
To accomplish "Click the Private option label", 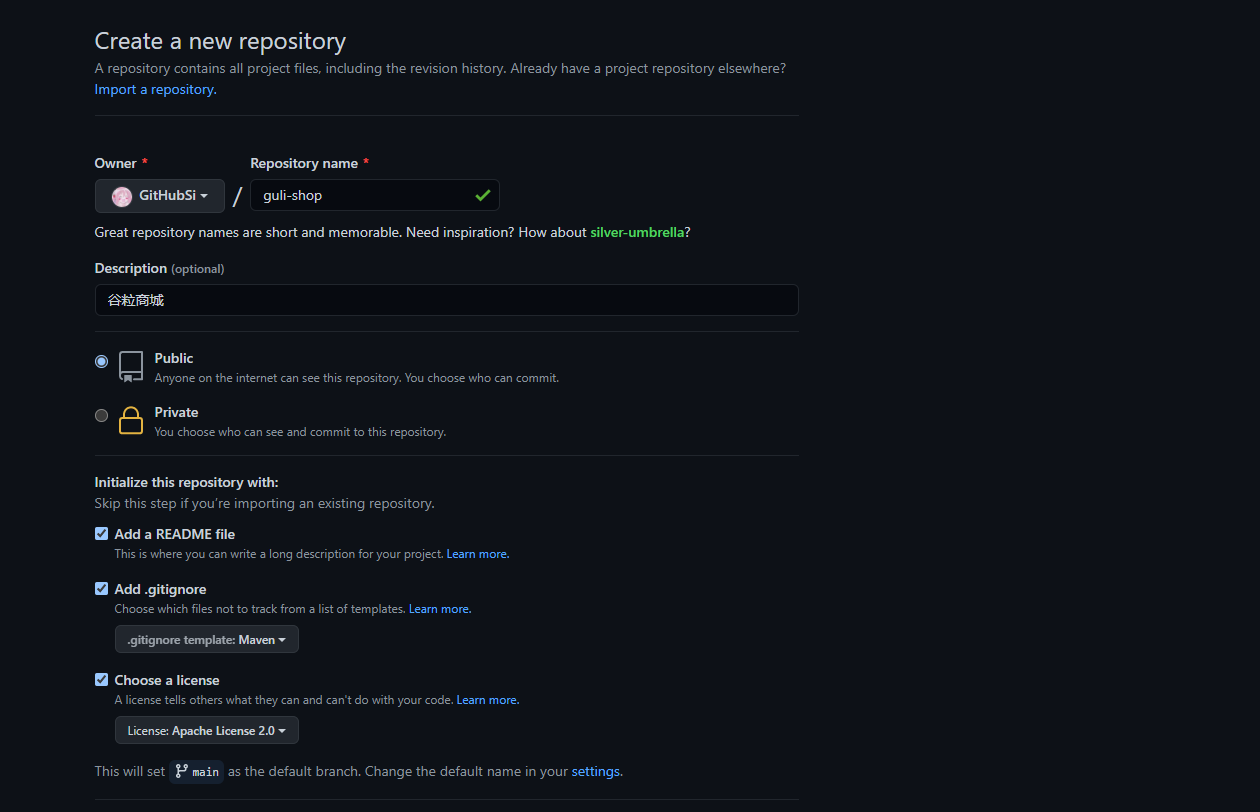I will coord(176,412).
